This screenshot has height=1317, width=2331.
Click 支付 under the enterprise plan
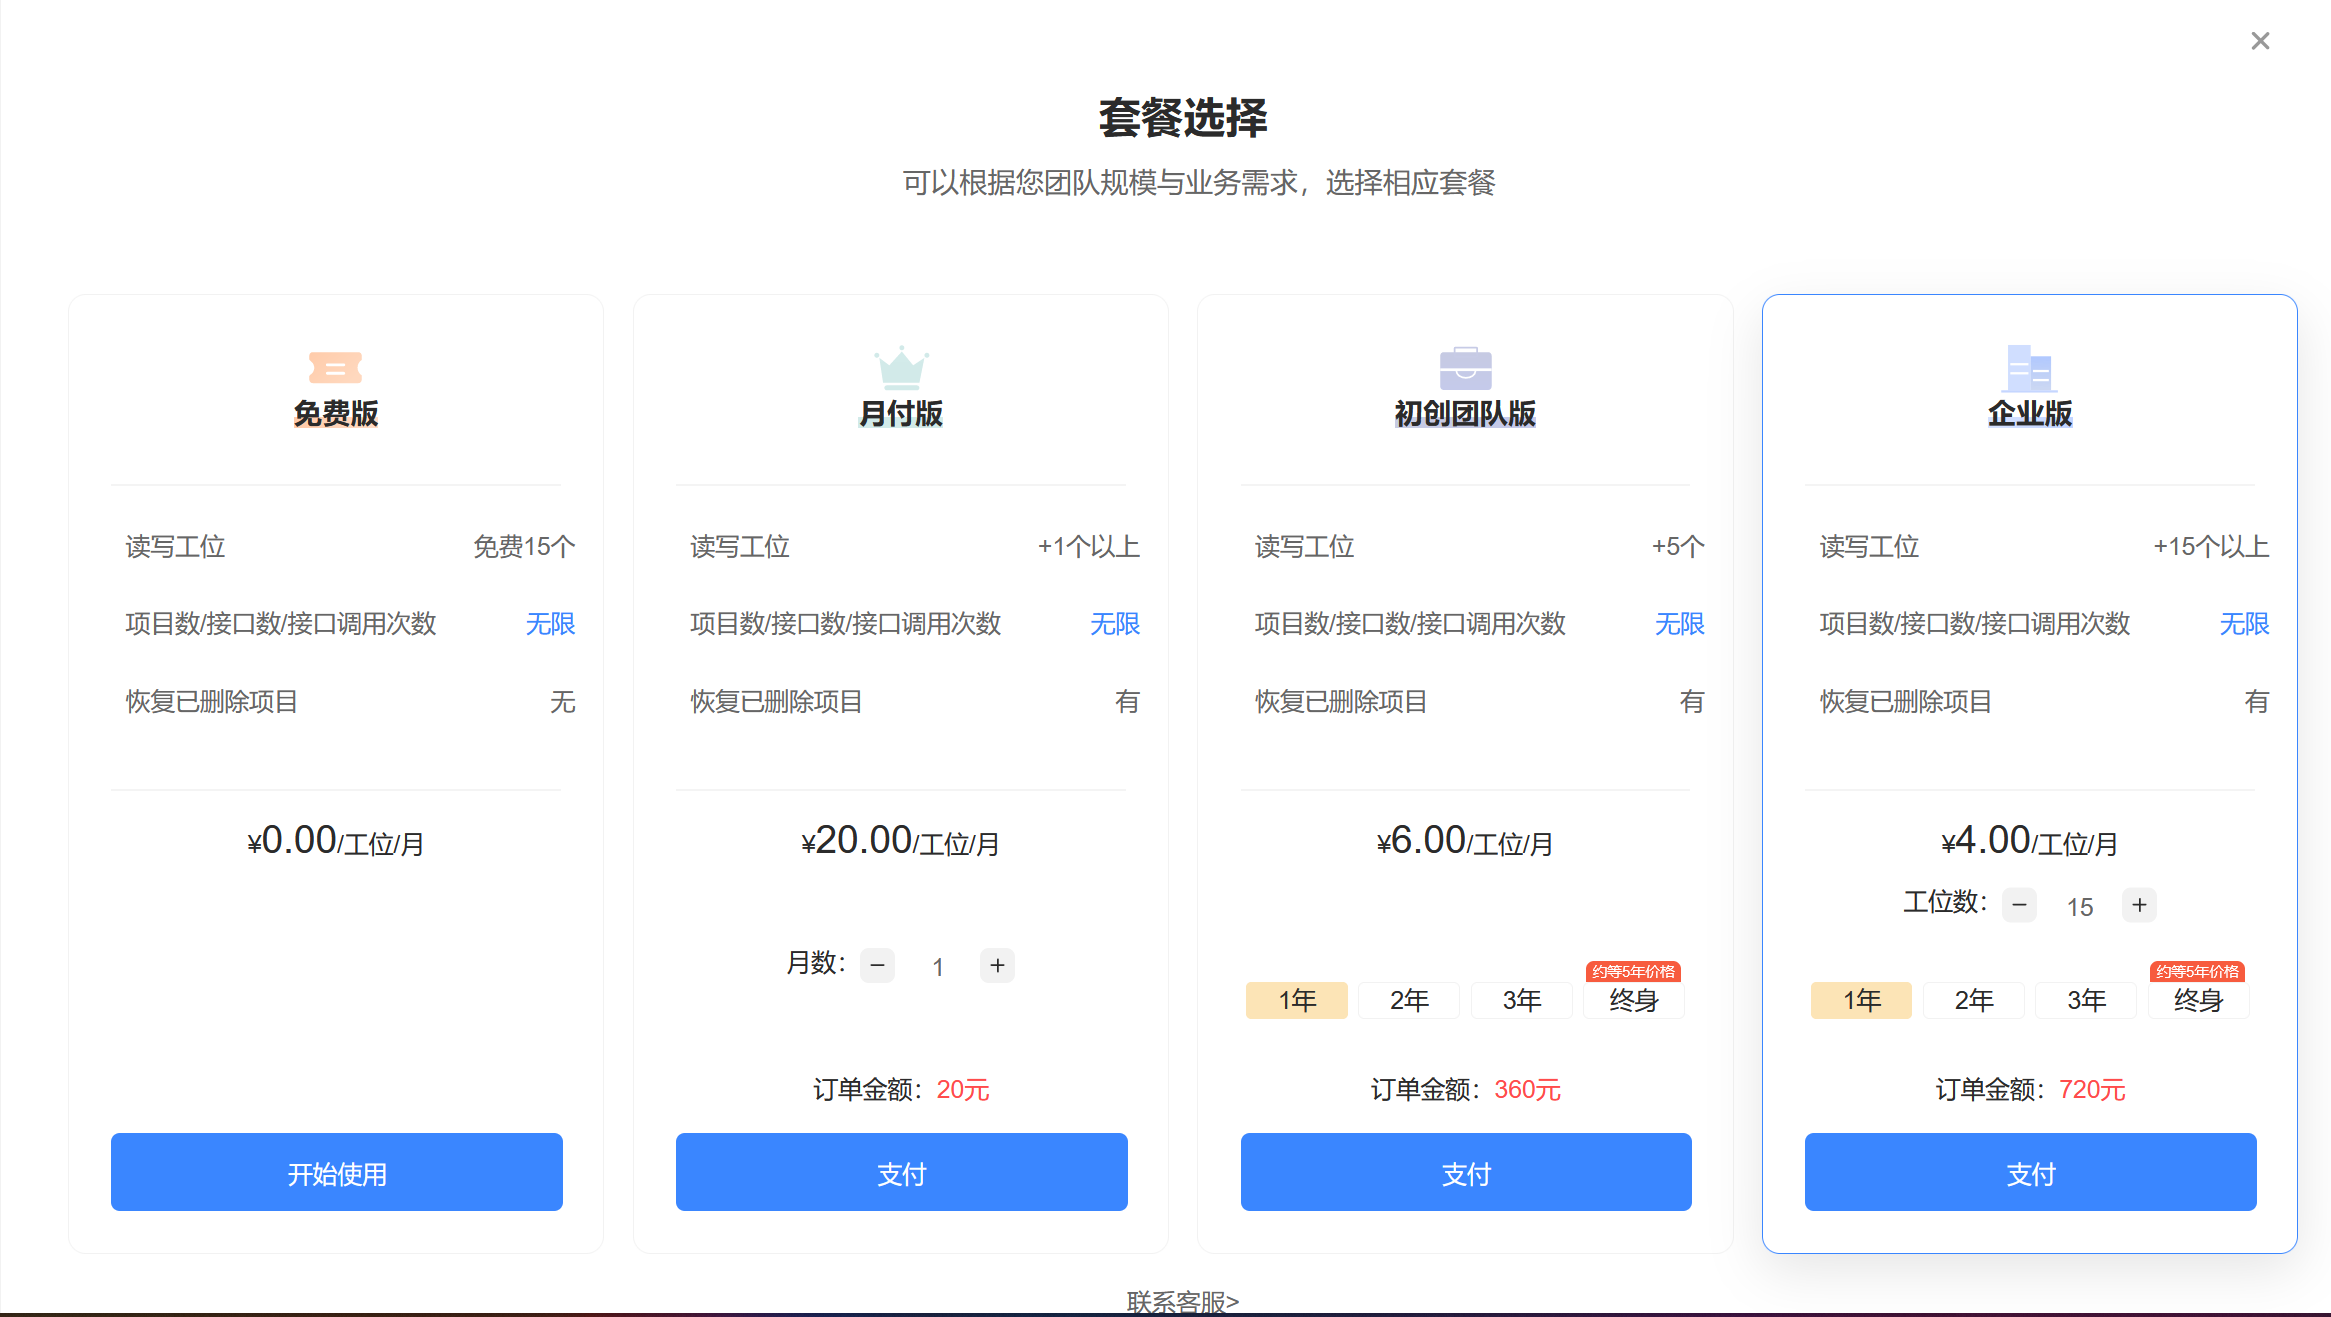[x=2030, y=1172]
